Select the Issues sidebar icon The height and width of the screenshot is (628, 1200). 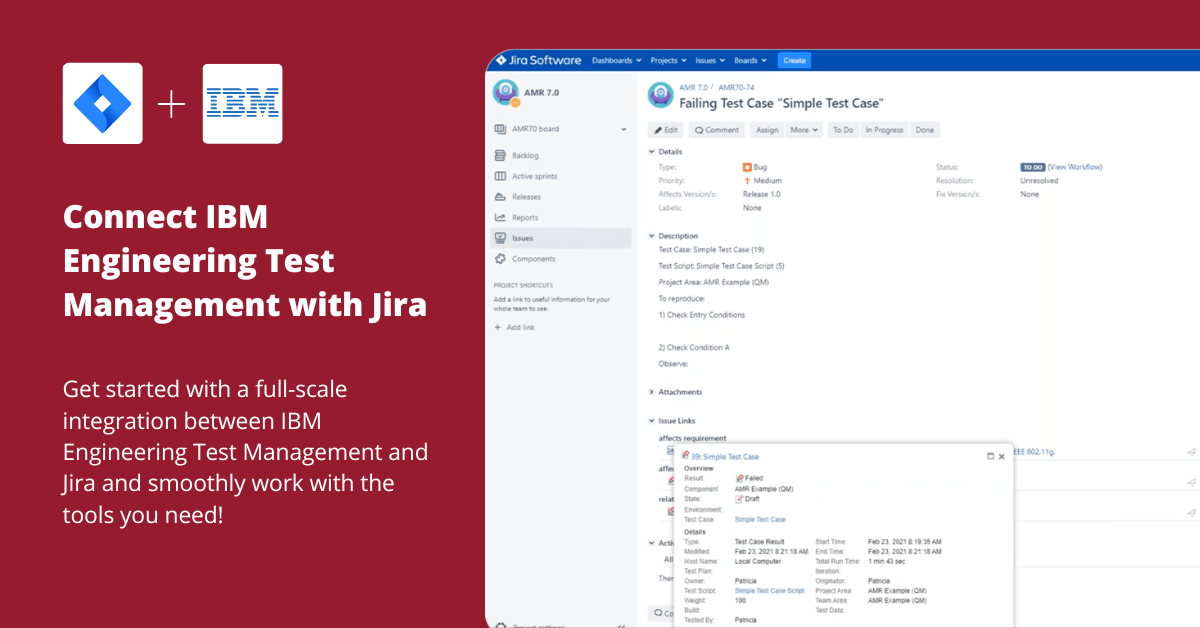coord(500,237)
